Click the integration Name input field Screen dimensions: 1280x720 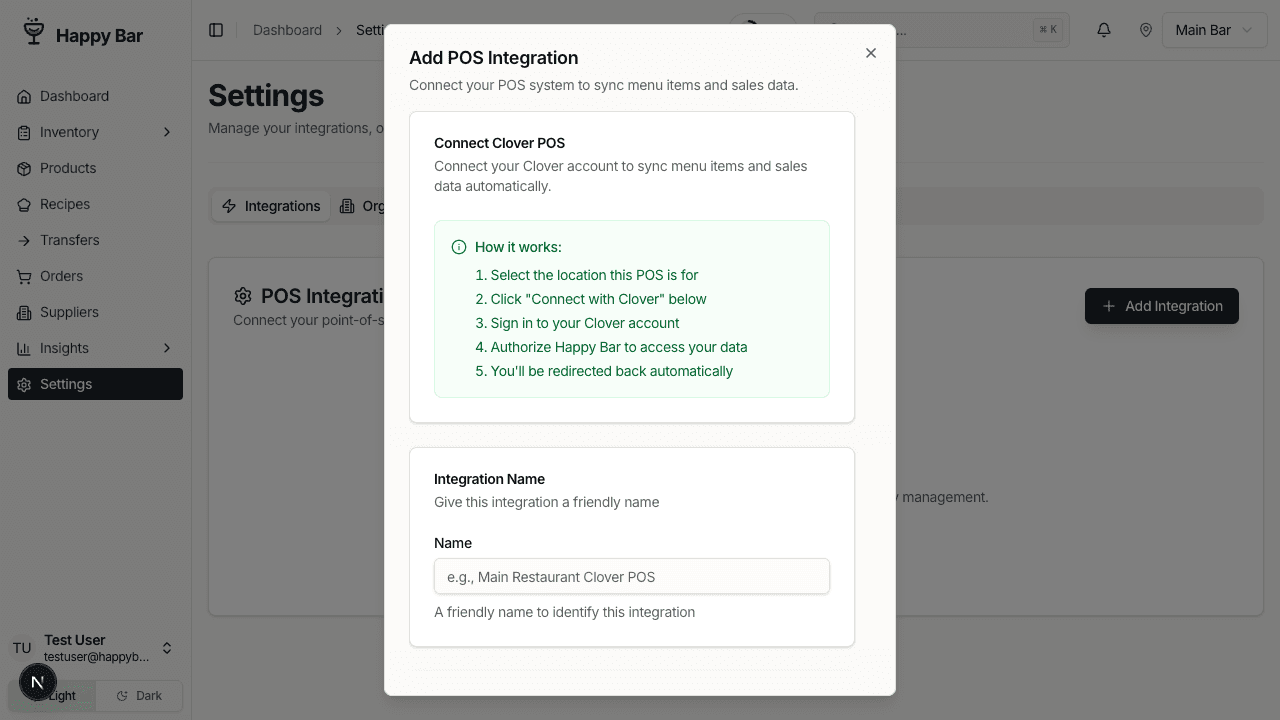(632, 576)
